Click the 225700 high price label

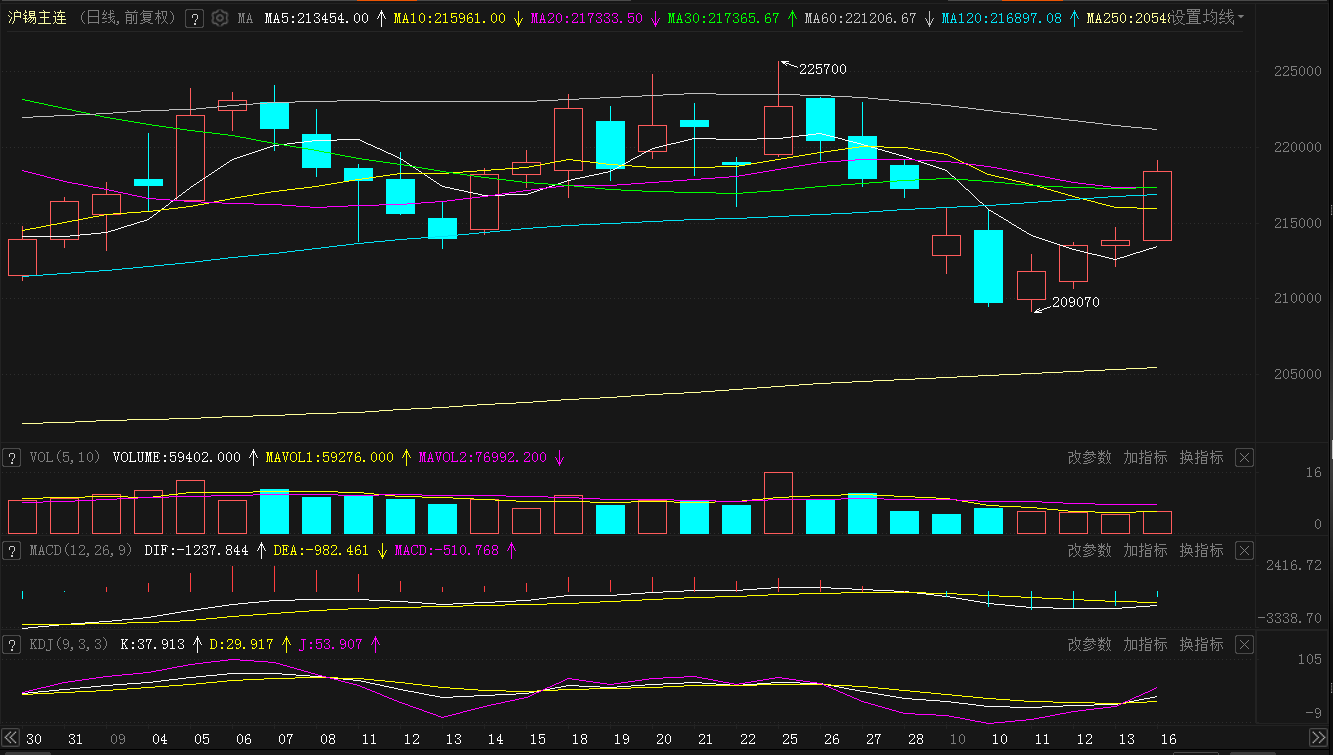pos(822,69)
